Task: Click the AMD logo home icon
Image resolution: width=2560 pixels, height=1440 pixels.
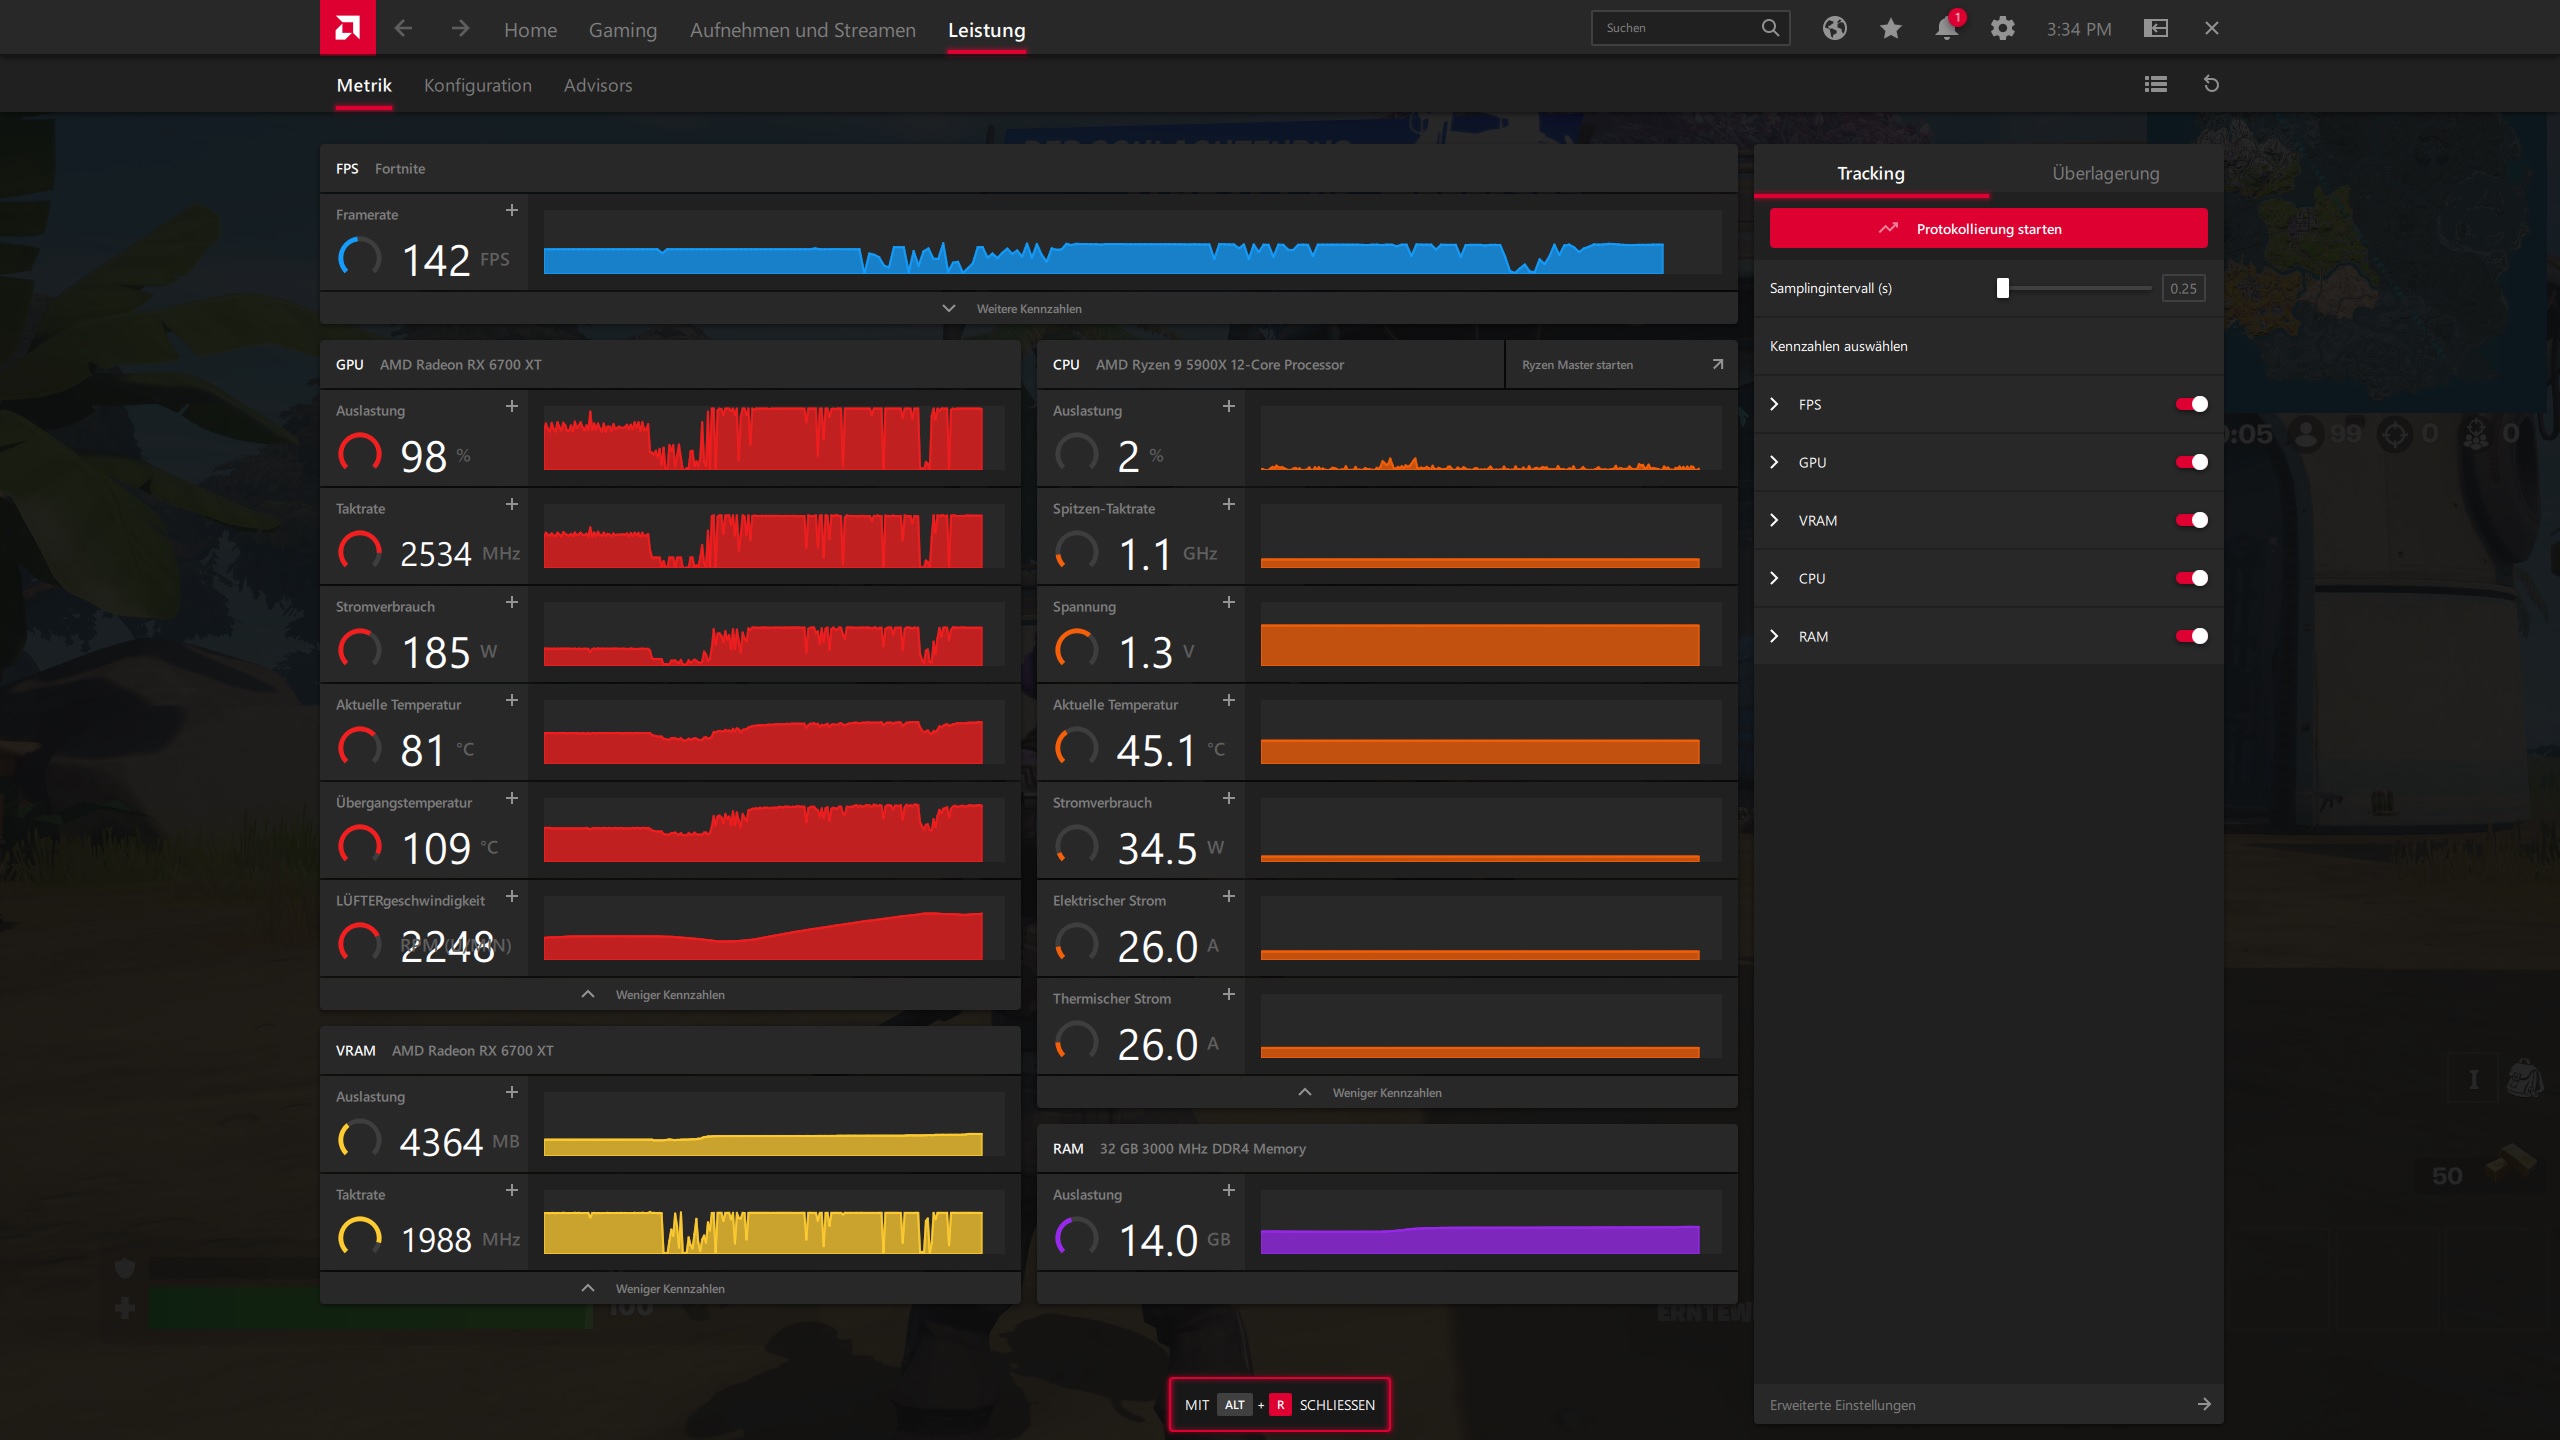Action: pos(347,28)
